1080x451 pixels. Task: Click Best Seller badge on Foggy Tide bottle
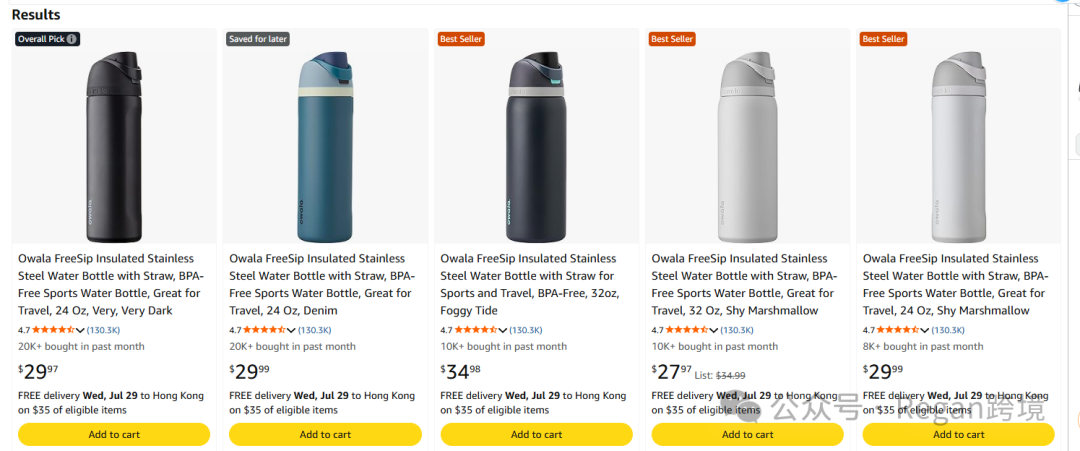(x=461, y=39)
